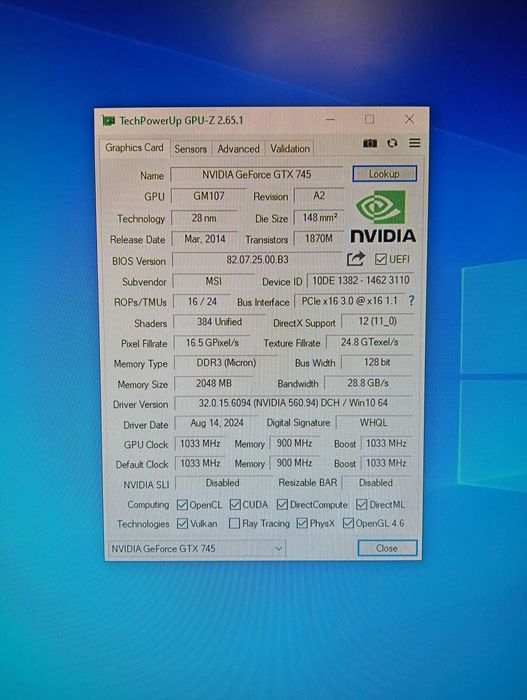Click the Memory Size field 2048 MB
This screenshot has height=700, width=527.
(213, 383)
